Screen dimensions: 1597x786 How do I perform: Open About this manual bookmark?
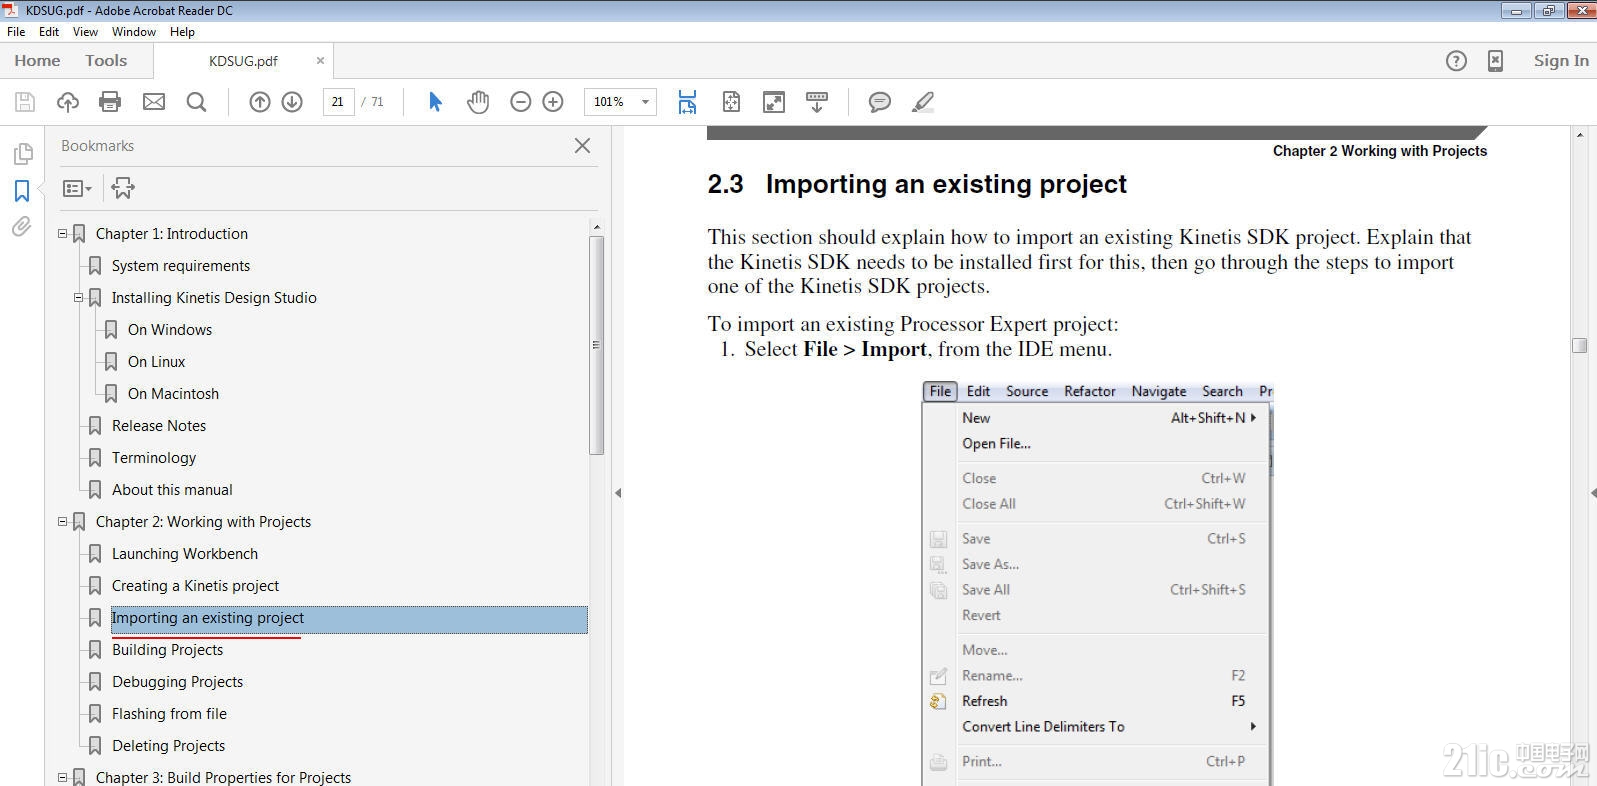[172, 490]
